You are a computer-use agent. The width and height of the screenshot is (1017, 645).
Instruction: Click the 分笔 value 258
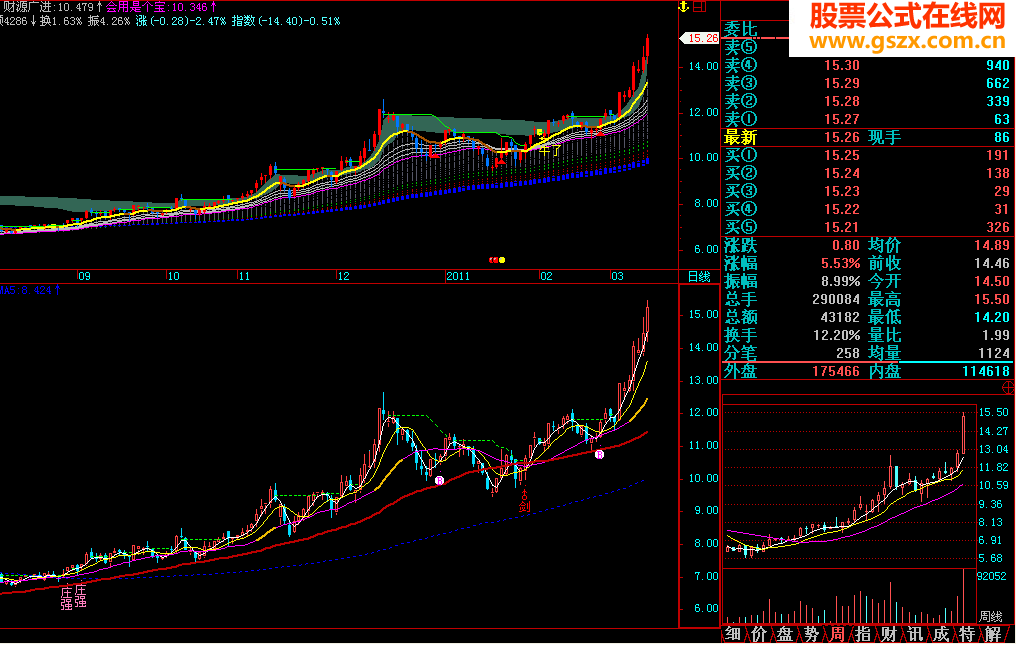848,354
